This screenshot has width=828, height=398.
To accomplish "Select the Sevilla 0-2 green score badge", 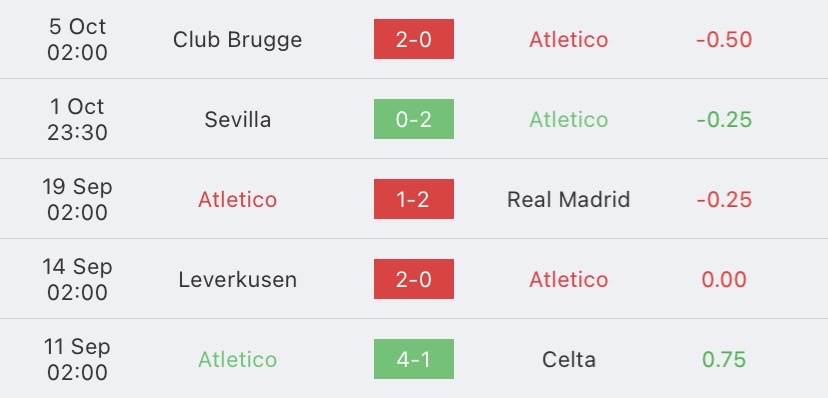I will point(413,119).
